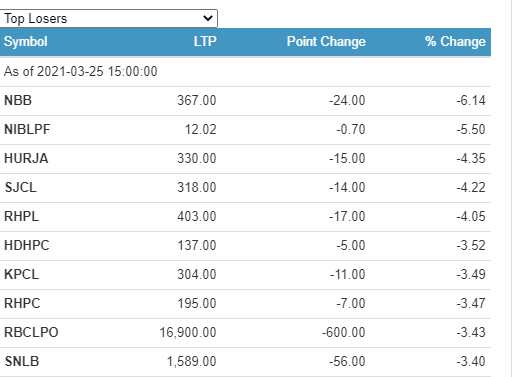Click the RHPC symbol
This screenshot has width=515, height=377.
pyautogui.click(x=22, y=303)
